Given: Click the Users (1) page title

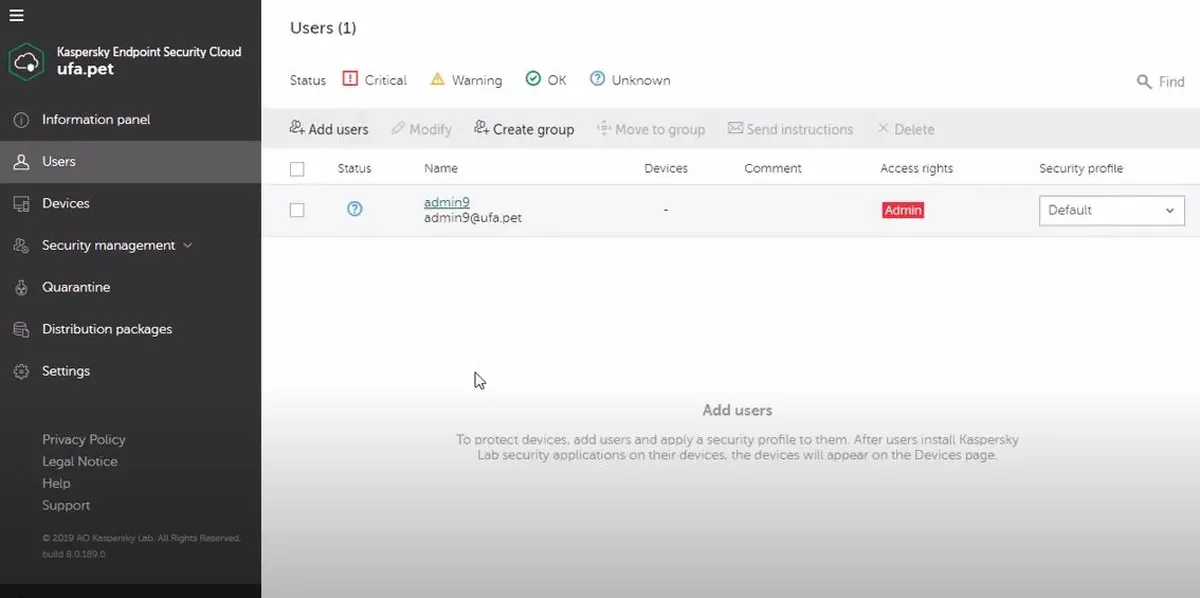Looking at the screenshot, I should click(323, 28).
